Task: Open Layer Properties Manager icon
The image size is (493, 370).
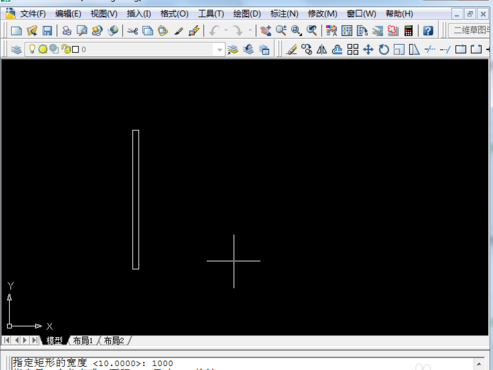Action: tap(16, 50)
